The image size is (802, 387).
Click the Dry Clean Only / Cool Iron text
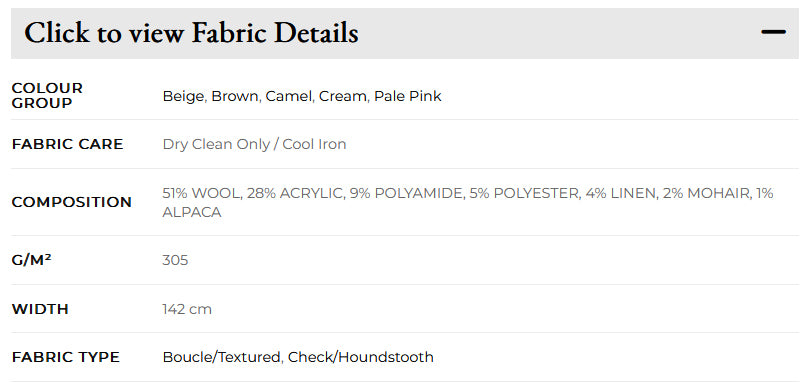coord(254,144)
